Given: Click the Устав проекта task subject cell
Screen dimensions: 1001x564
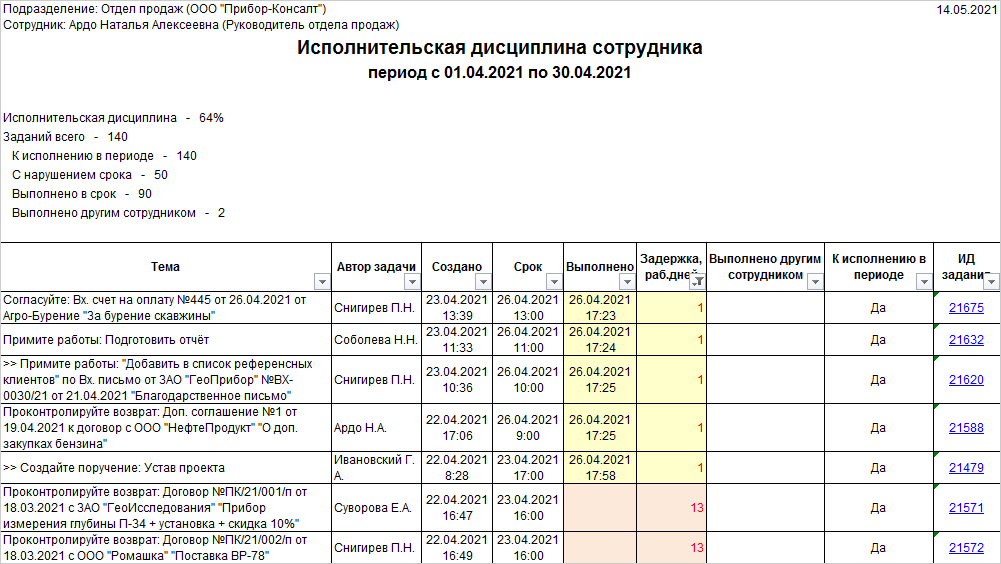Looking at the screenshot, I should [x=166, y=468].
